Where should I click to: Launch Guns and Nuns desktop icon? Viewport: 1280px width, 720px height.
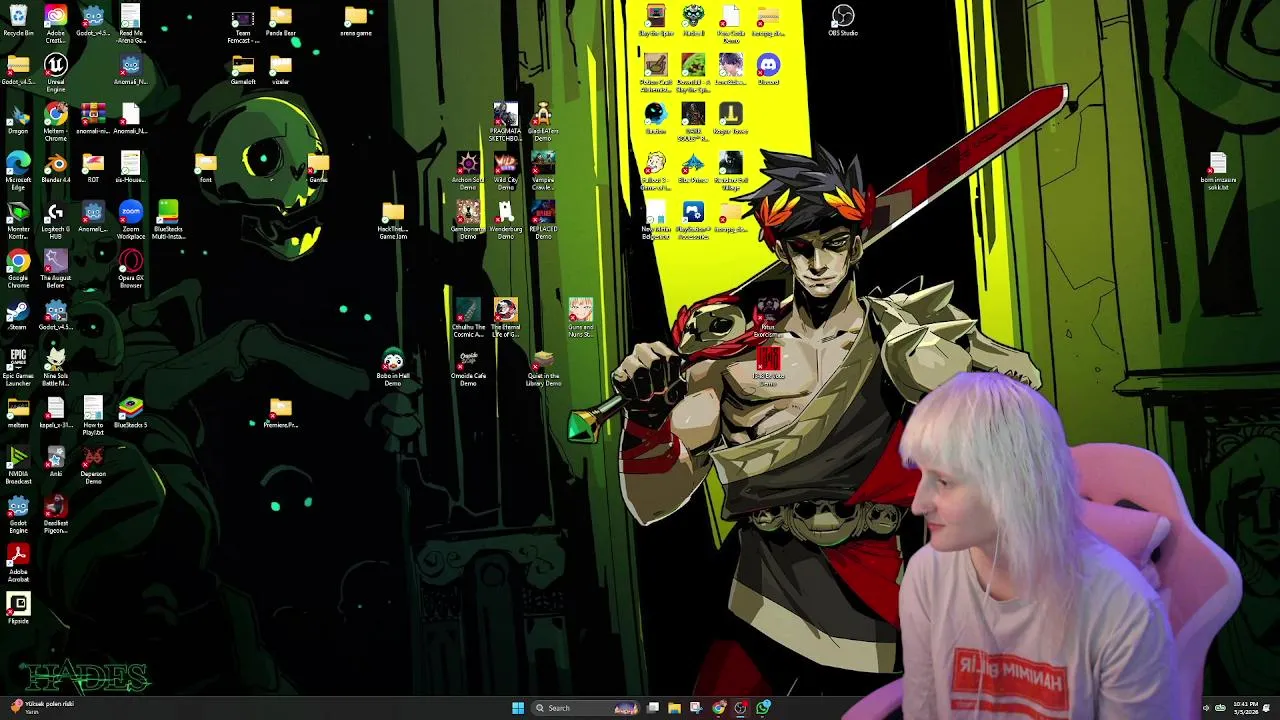[x=581, y=318]
